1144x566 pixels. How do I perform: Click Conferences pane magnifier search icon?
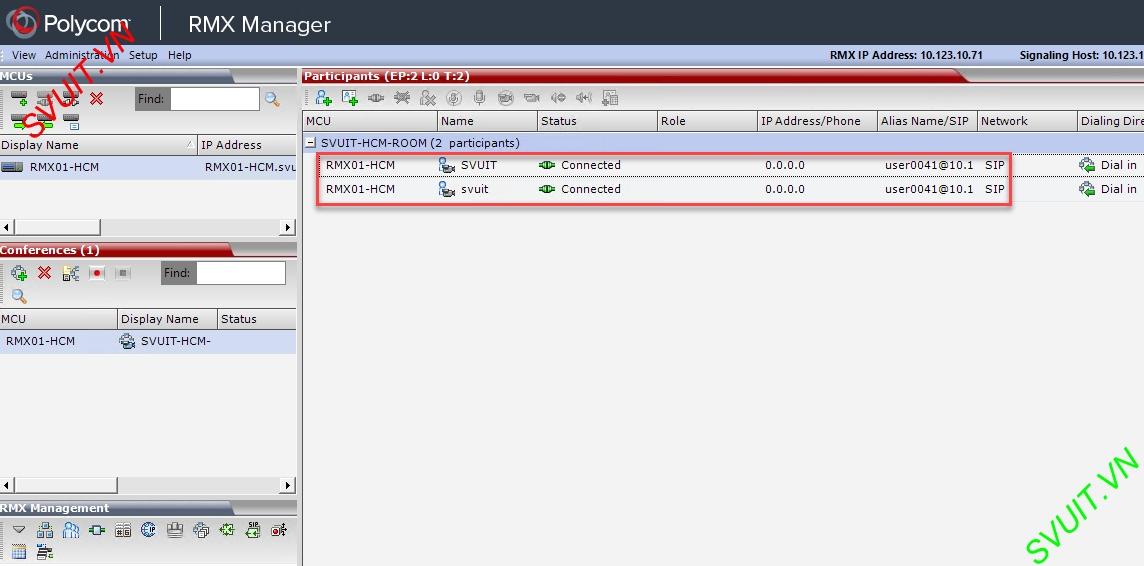[19, 296]
